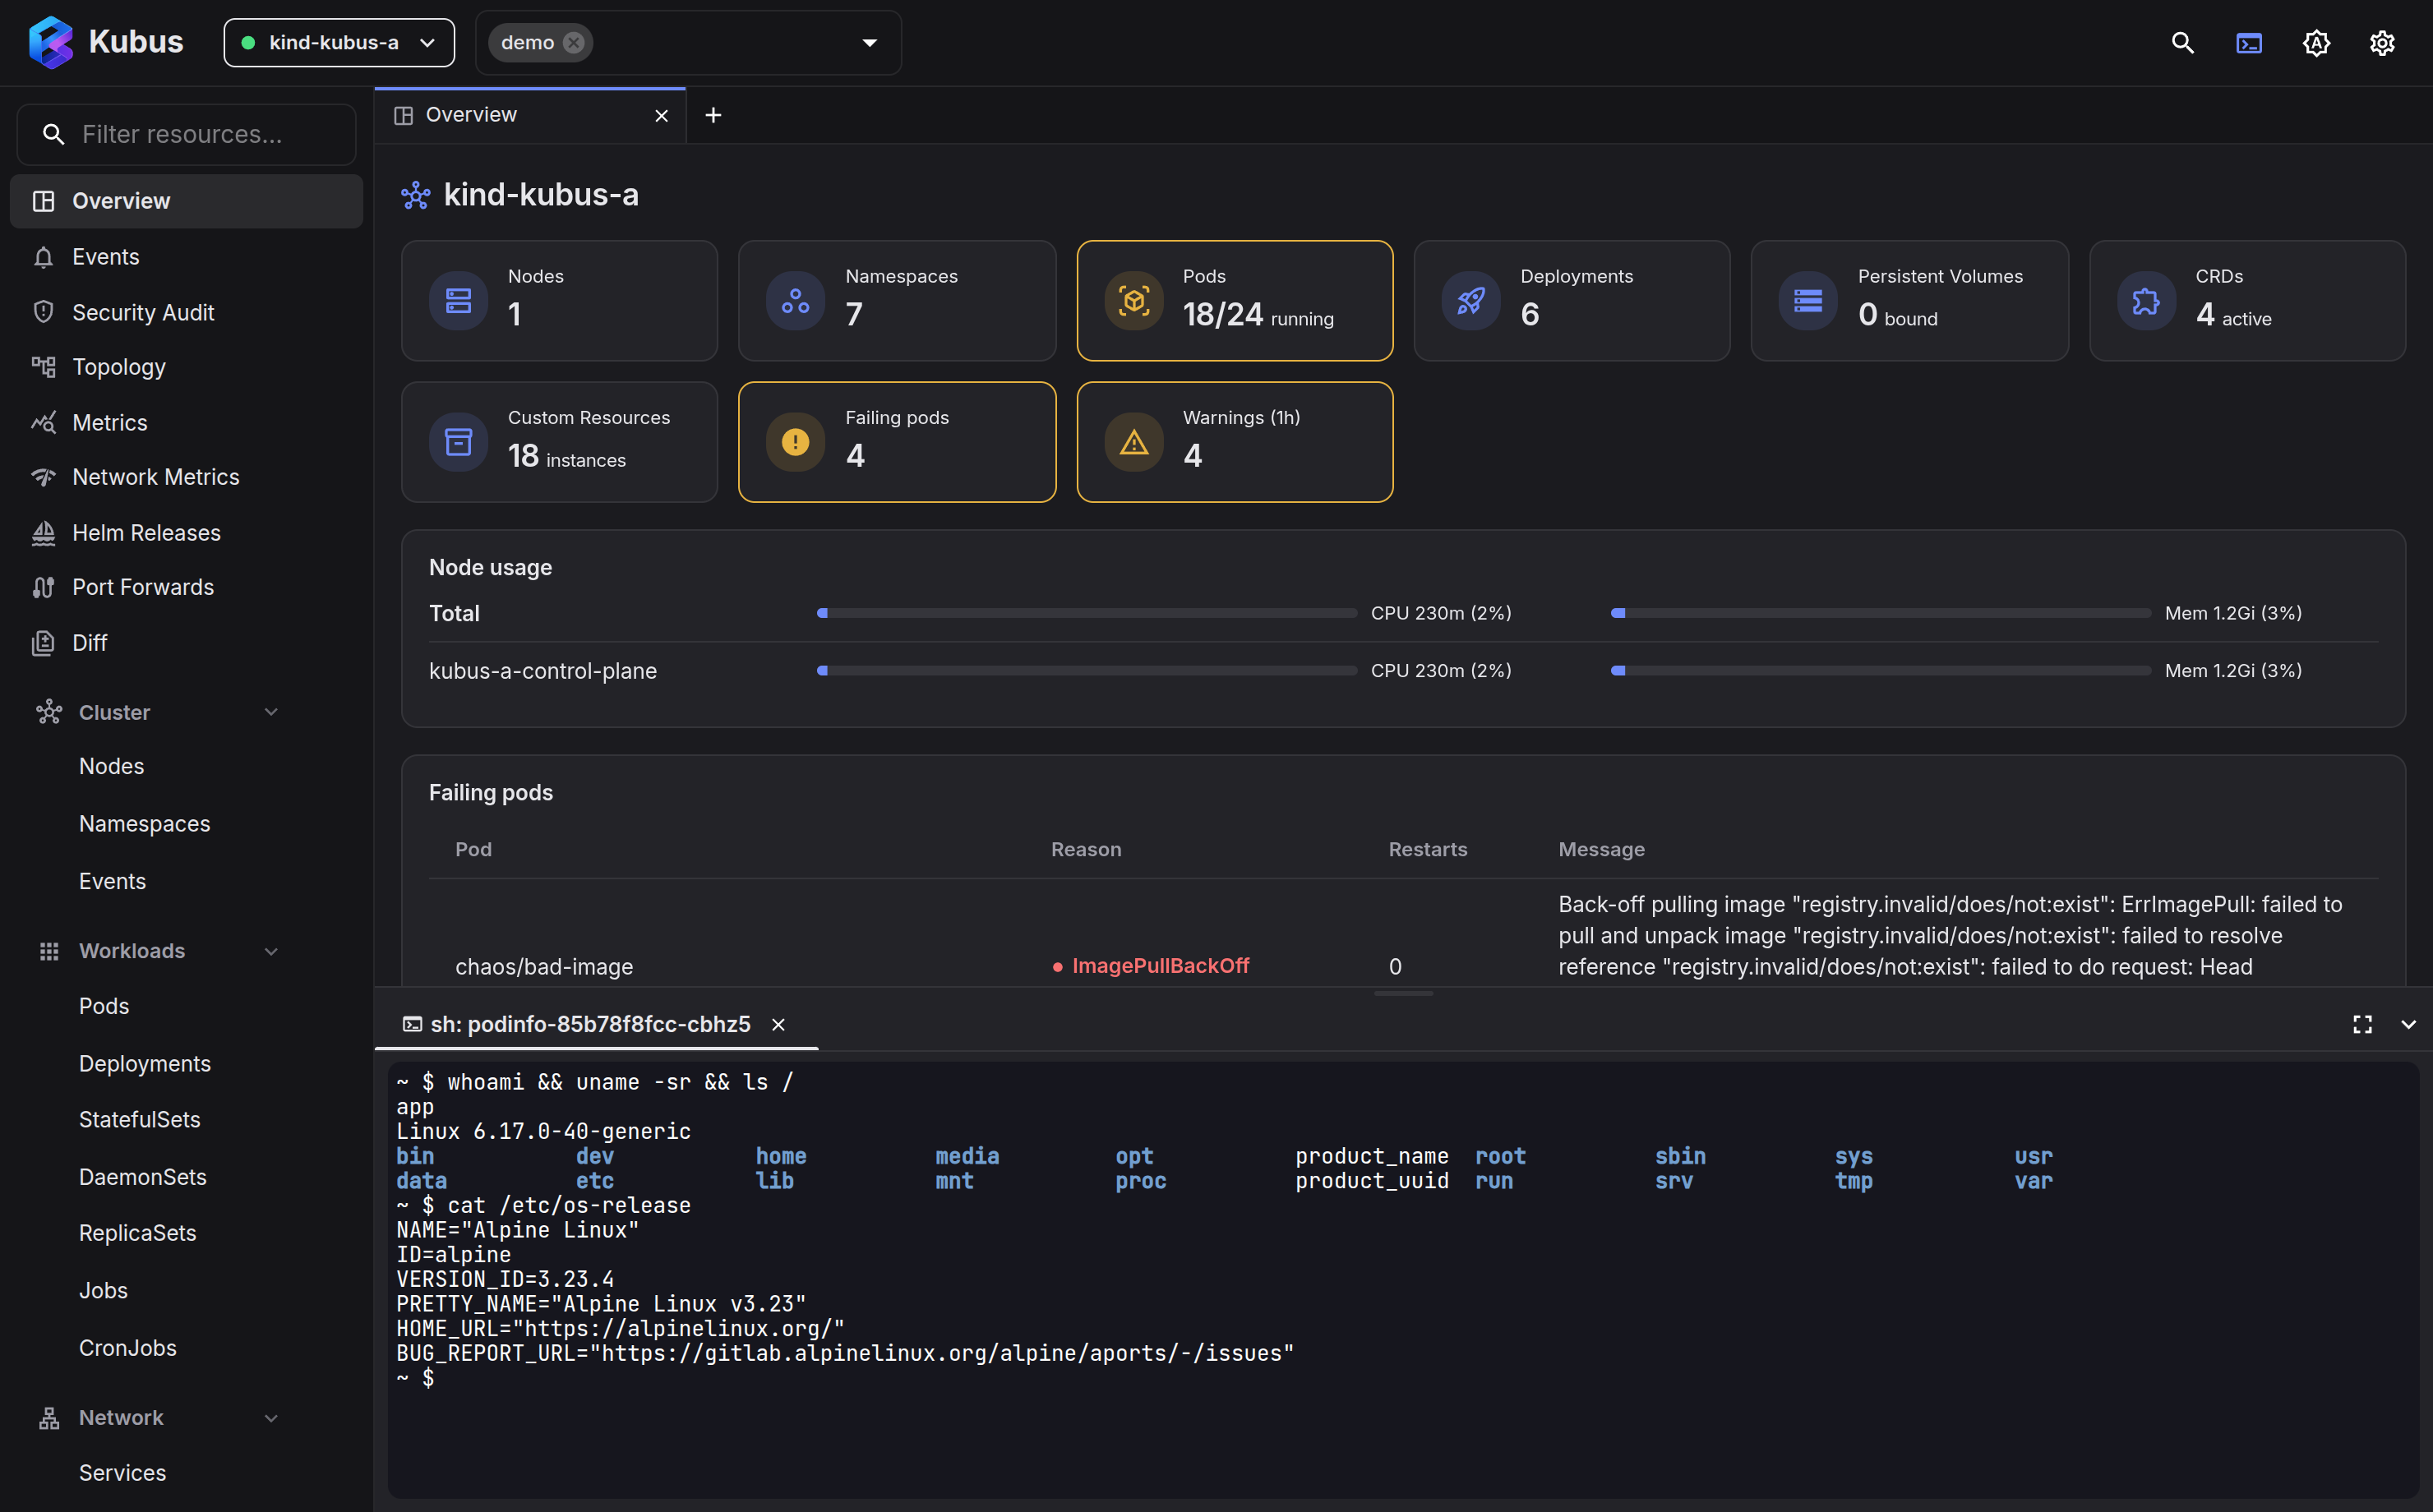
Task: Click the CRDs puzzle icon
Action: pyautogui.click(x=2146, y=300)
